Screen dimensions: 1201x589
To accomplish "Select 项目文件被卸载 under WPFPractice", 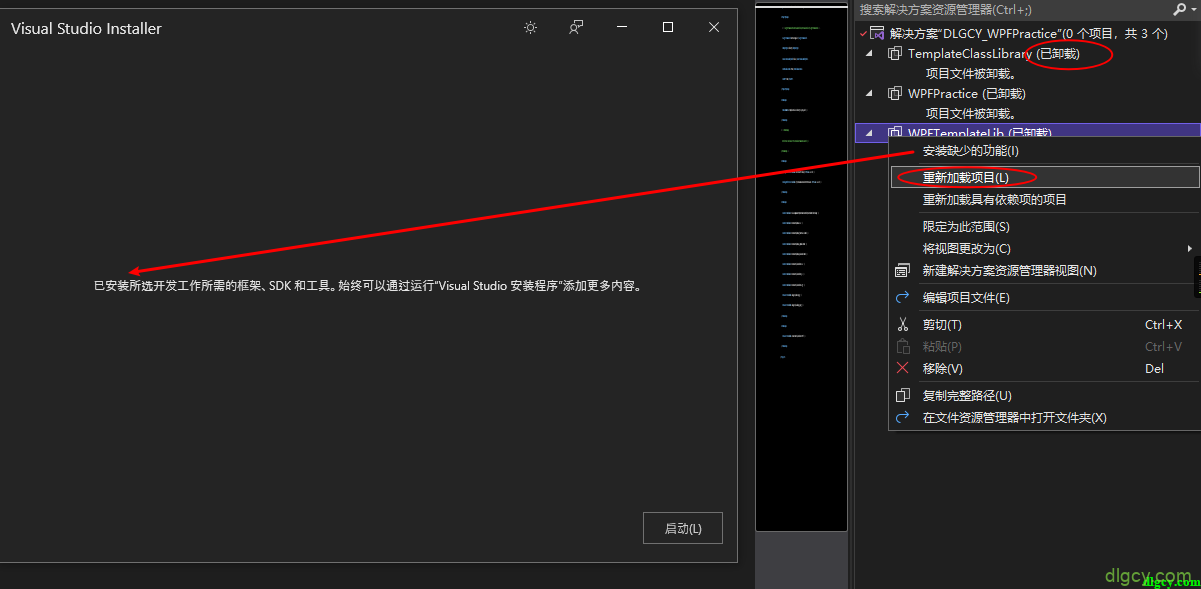I will coord(971,113).
